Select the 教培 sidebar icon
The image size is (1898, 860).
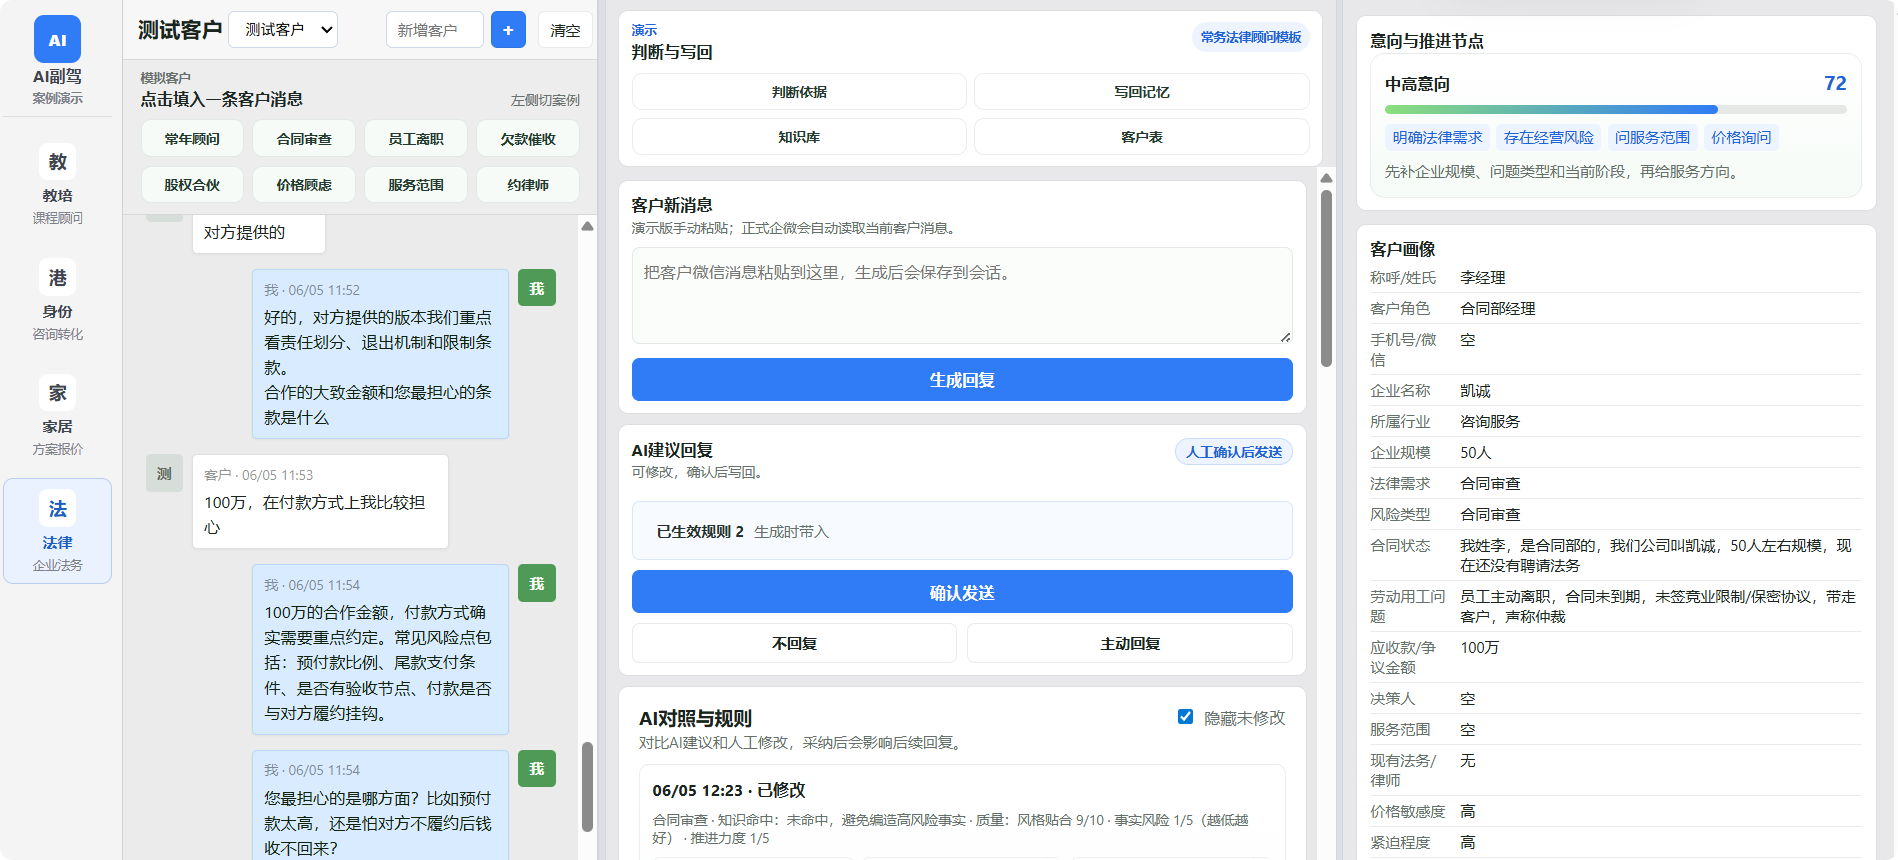(57, 162)
